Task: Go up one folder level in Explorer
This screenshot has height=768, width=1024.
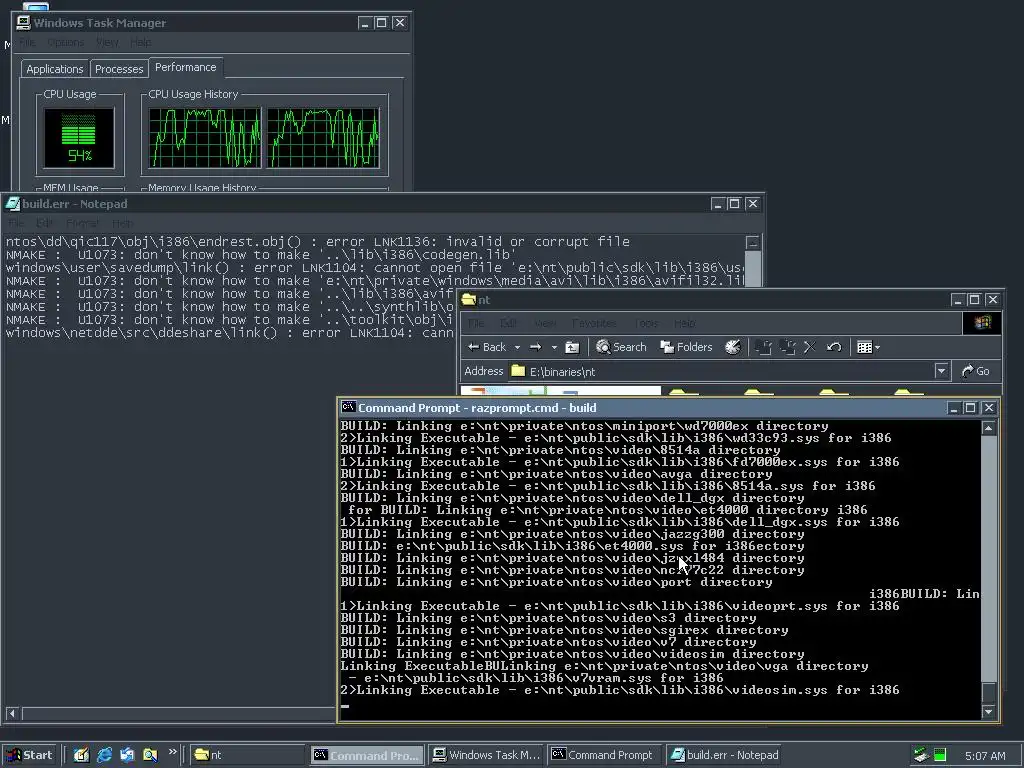Action: tap(572, 347)
